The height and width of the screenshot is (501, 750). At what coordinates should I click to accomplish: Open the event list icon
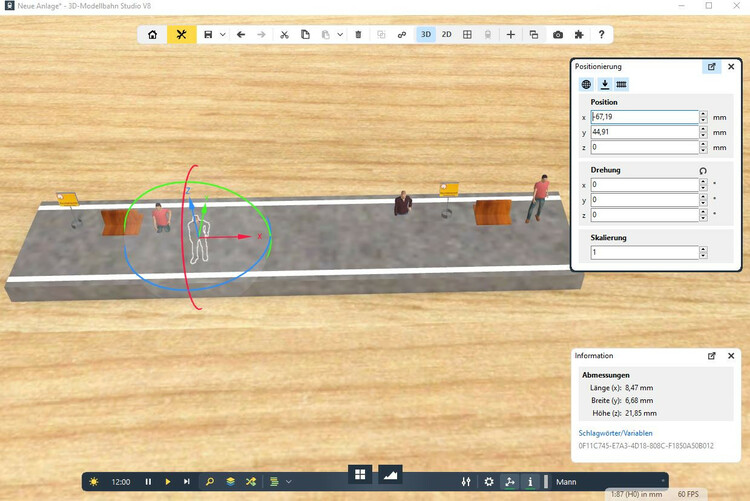[274, 482]
